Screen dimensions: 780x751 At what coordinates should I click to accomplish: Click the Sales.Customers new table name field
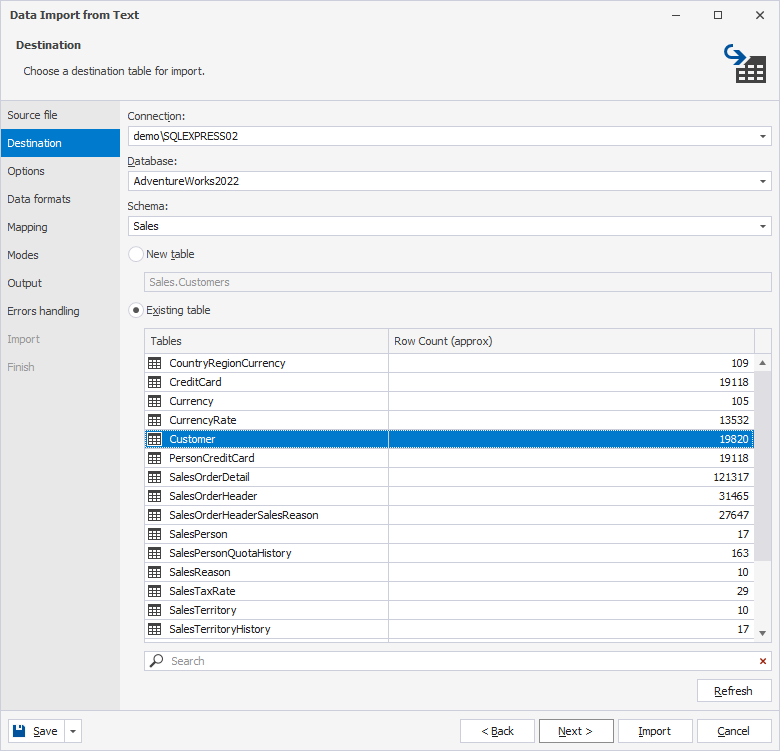click(x=458, y=282)
